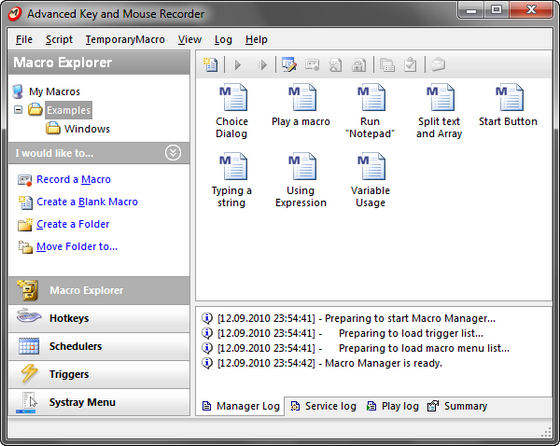Click the Move Folder to... link
This screenshot has height=446, width=560.
(77, 246)
